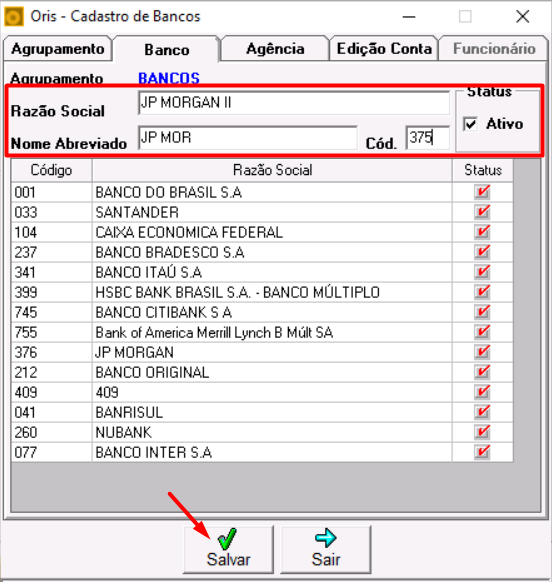Click the green checkmark Salvar icon
The width and height of the screenshot is (552, 582).
227,539
